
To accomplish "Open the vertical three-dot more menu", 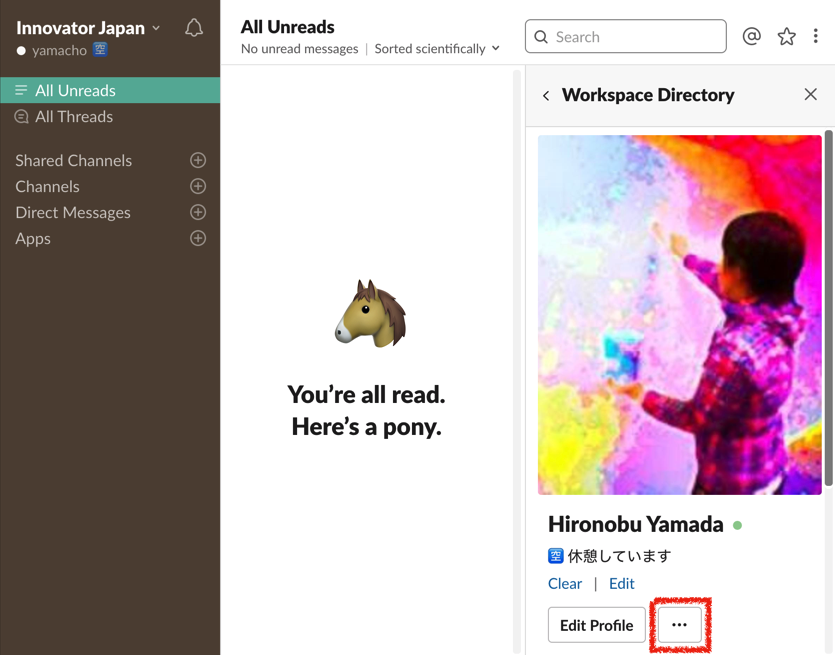I will [815, 36].
